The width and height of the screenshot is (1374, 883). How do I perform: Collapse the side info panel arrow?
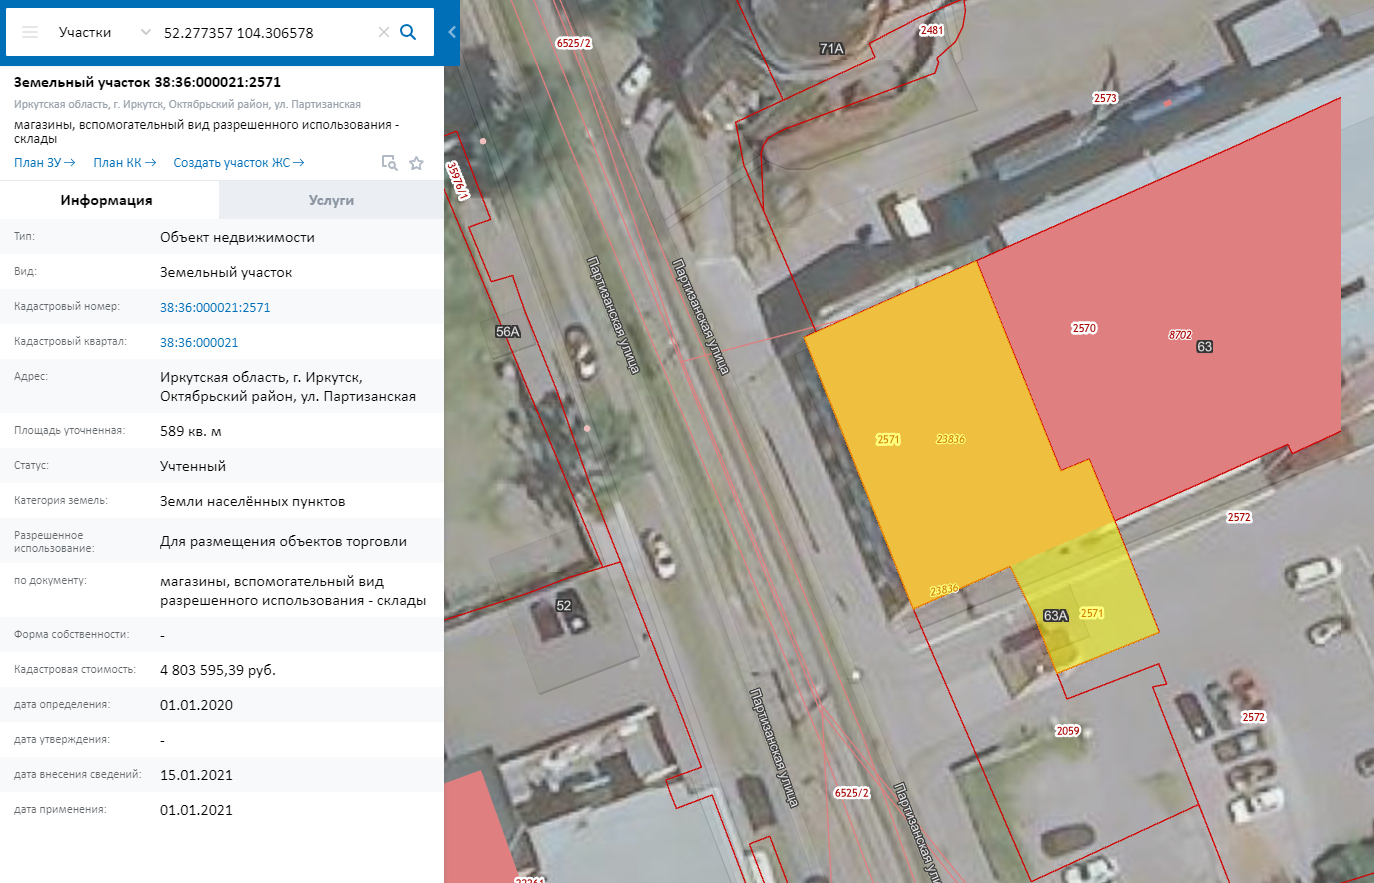(x=452, y=32)
